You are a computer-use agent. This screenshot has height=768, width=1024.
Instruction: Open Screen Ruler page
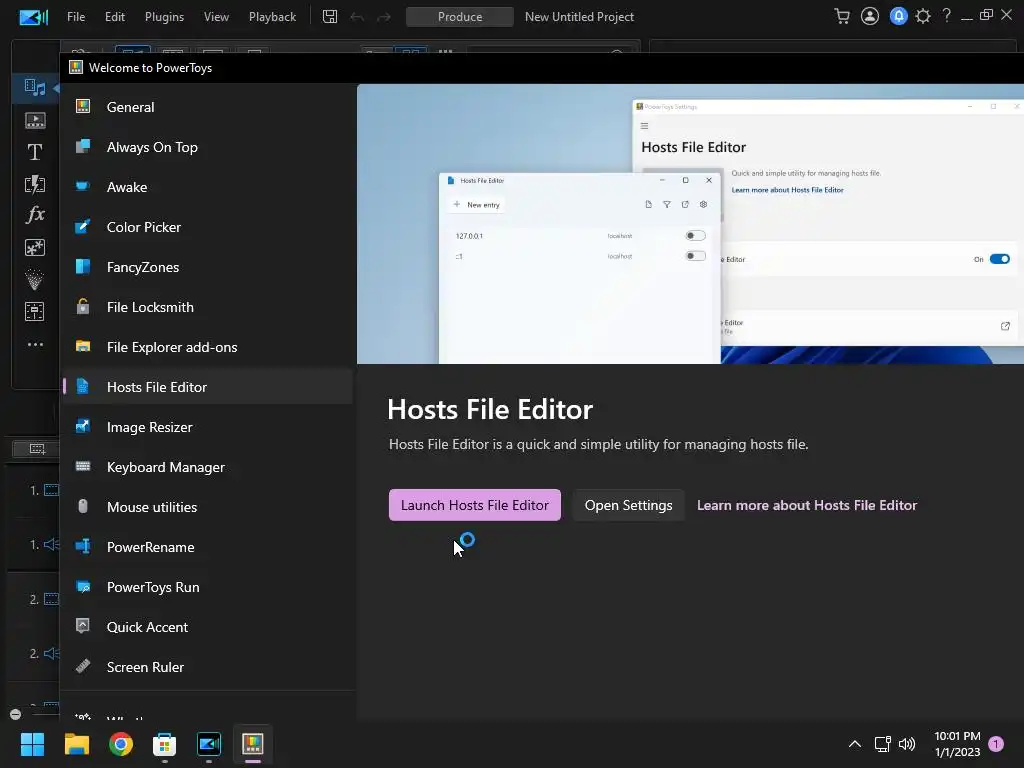click(208, 667)
